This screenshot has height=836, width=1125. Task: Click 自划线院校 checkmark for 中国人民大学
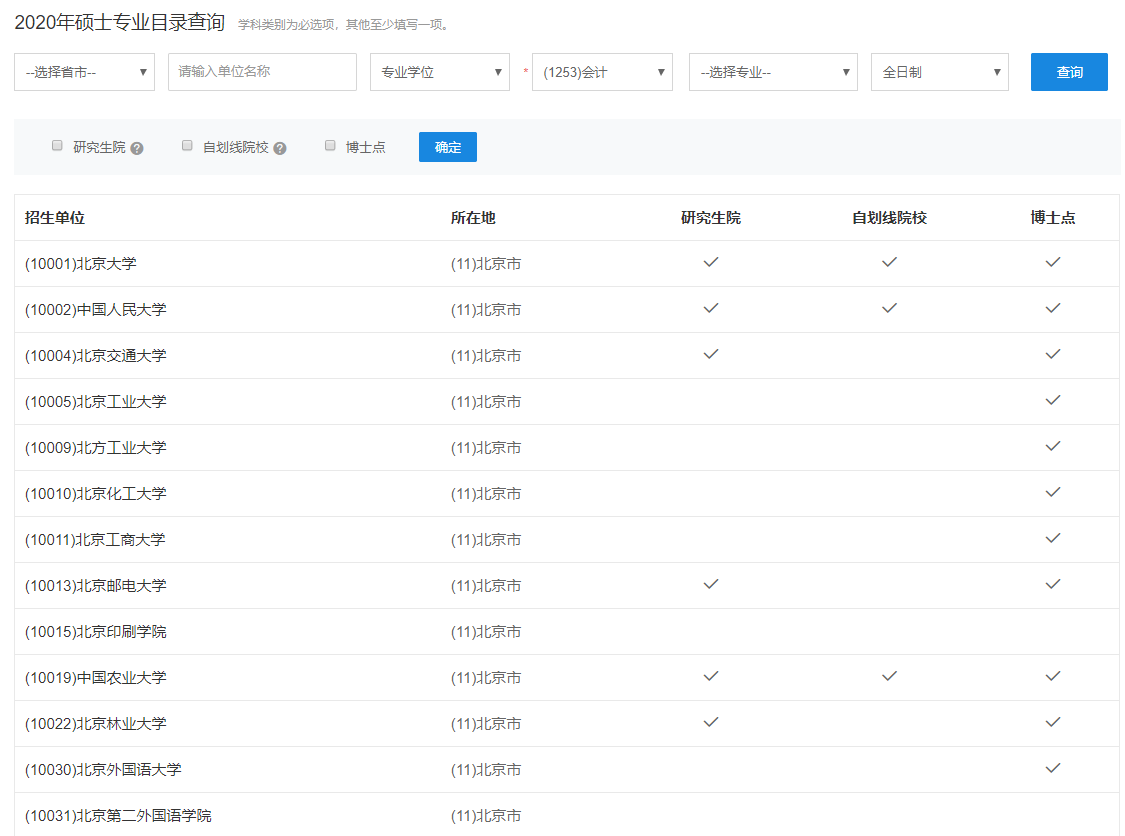889,308
